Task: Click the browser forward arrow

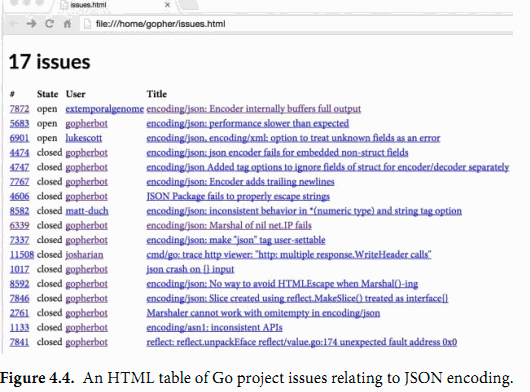Action: (x=31, y=24)
